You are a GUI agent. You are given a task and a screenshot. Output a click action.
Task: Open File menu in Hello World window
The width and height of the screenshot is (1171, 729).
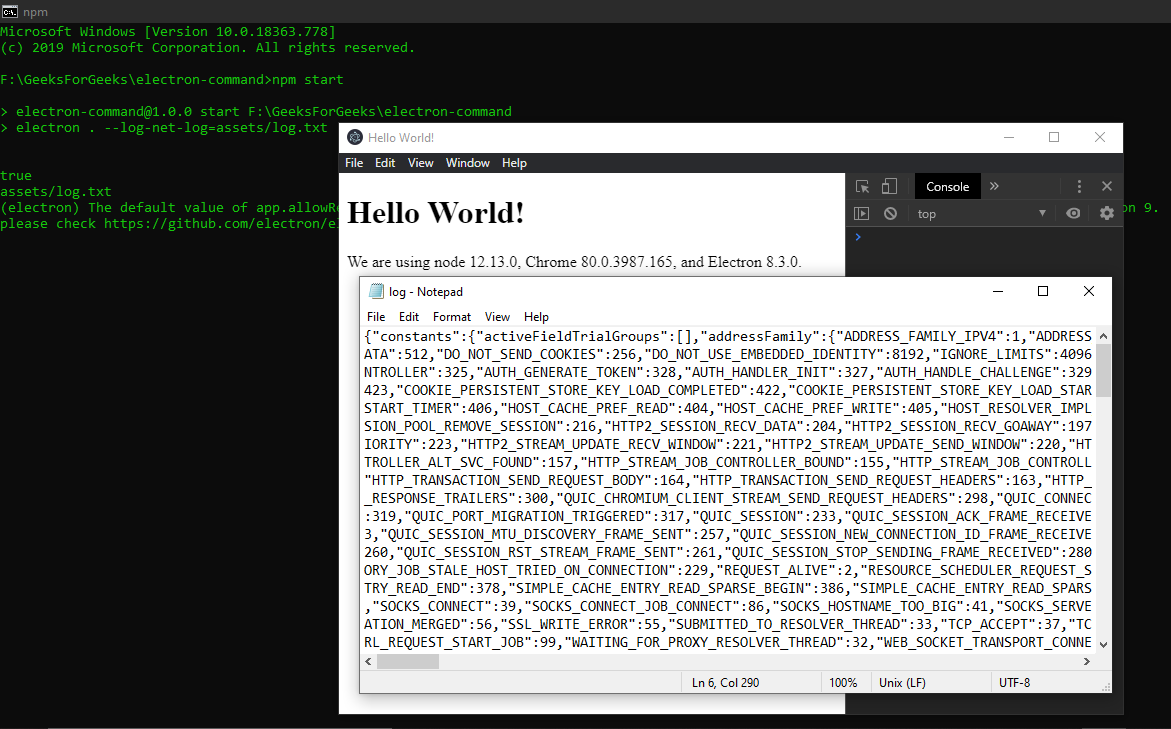pos(354,163)
